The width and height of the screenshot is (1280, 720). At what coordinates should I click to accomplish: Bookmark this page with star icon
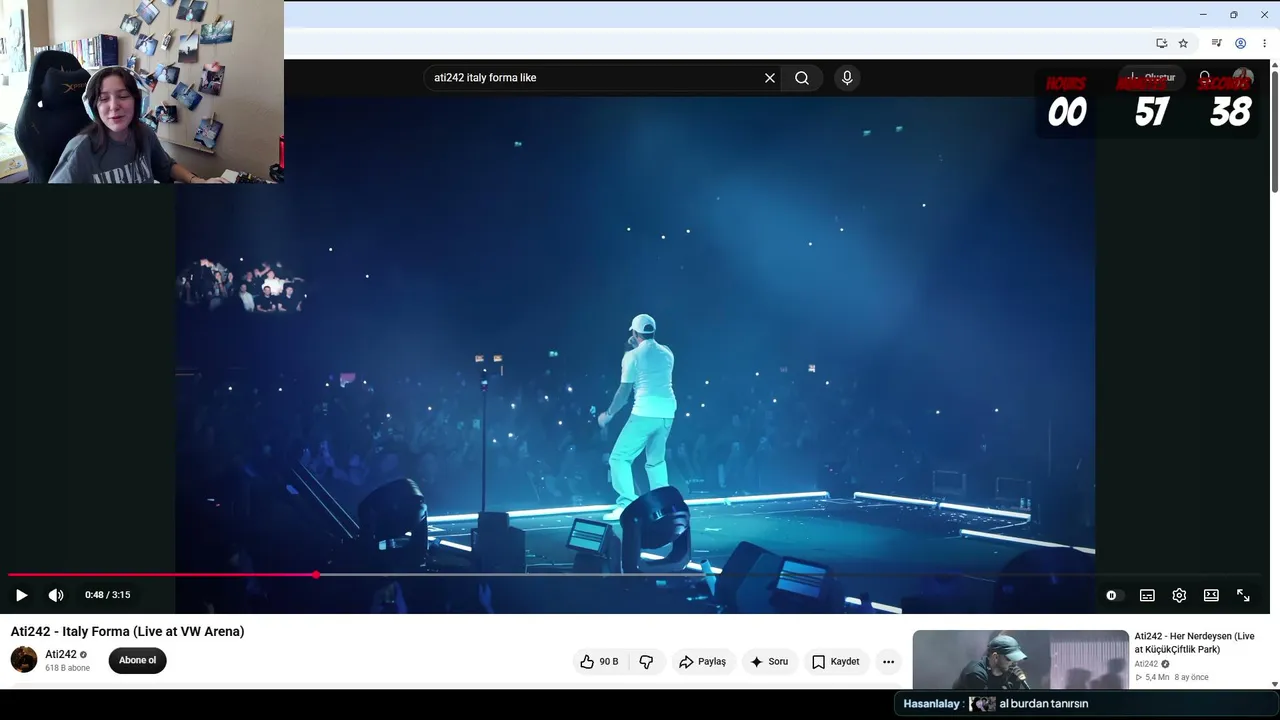tap(1183, 43)
